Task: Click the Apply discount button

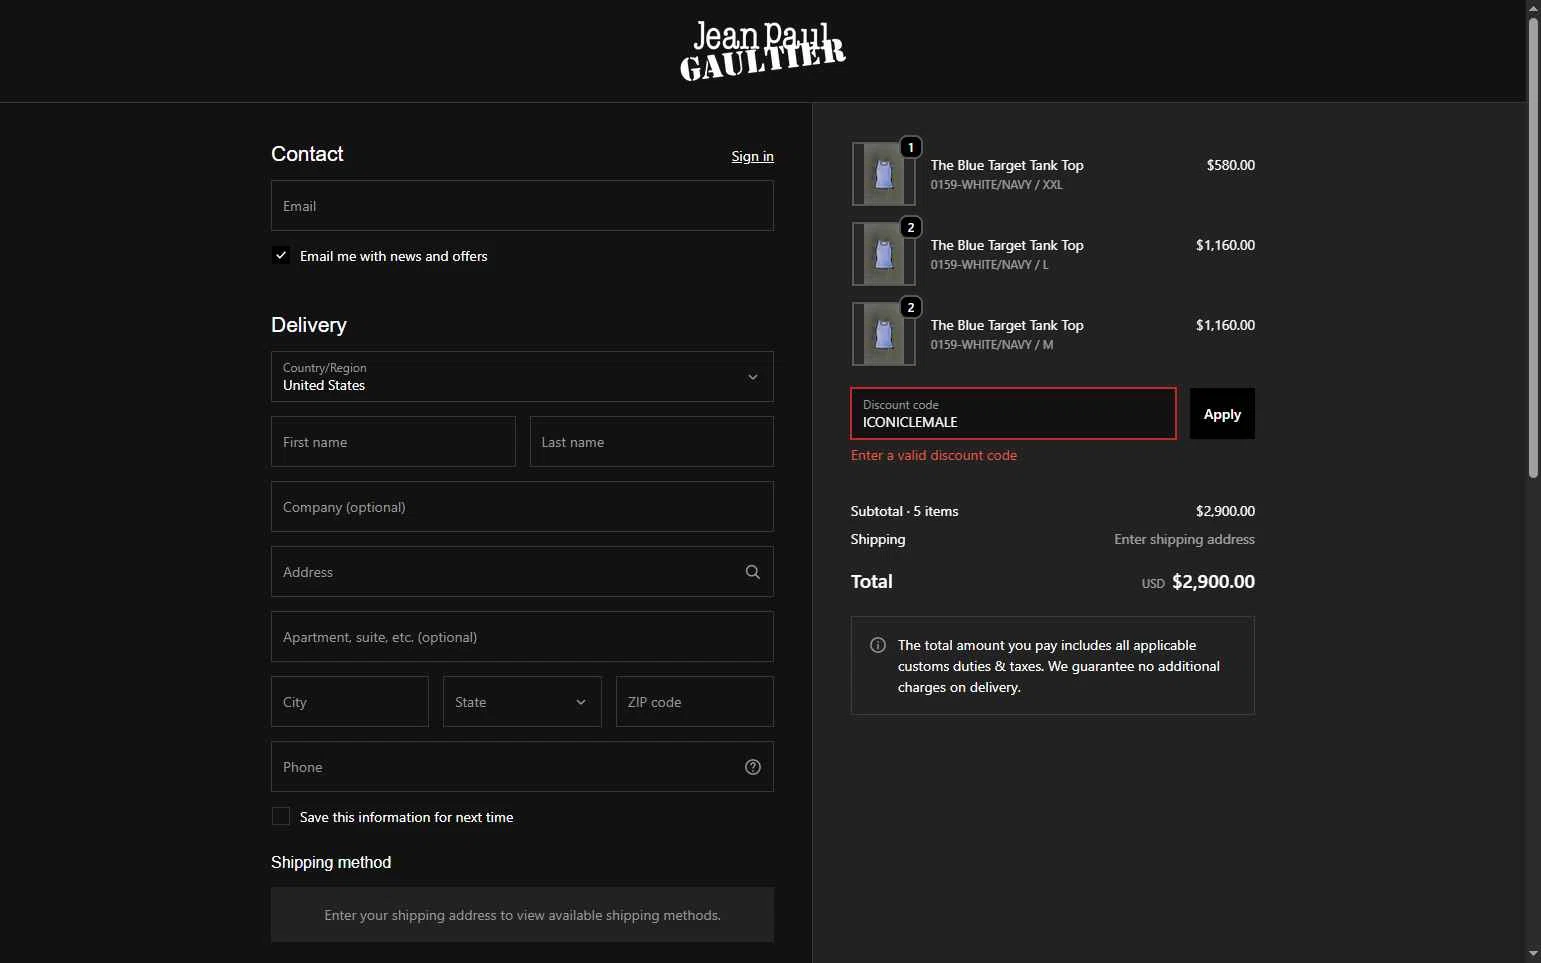Action: (x=1222, y=414)
